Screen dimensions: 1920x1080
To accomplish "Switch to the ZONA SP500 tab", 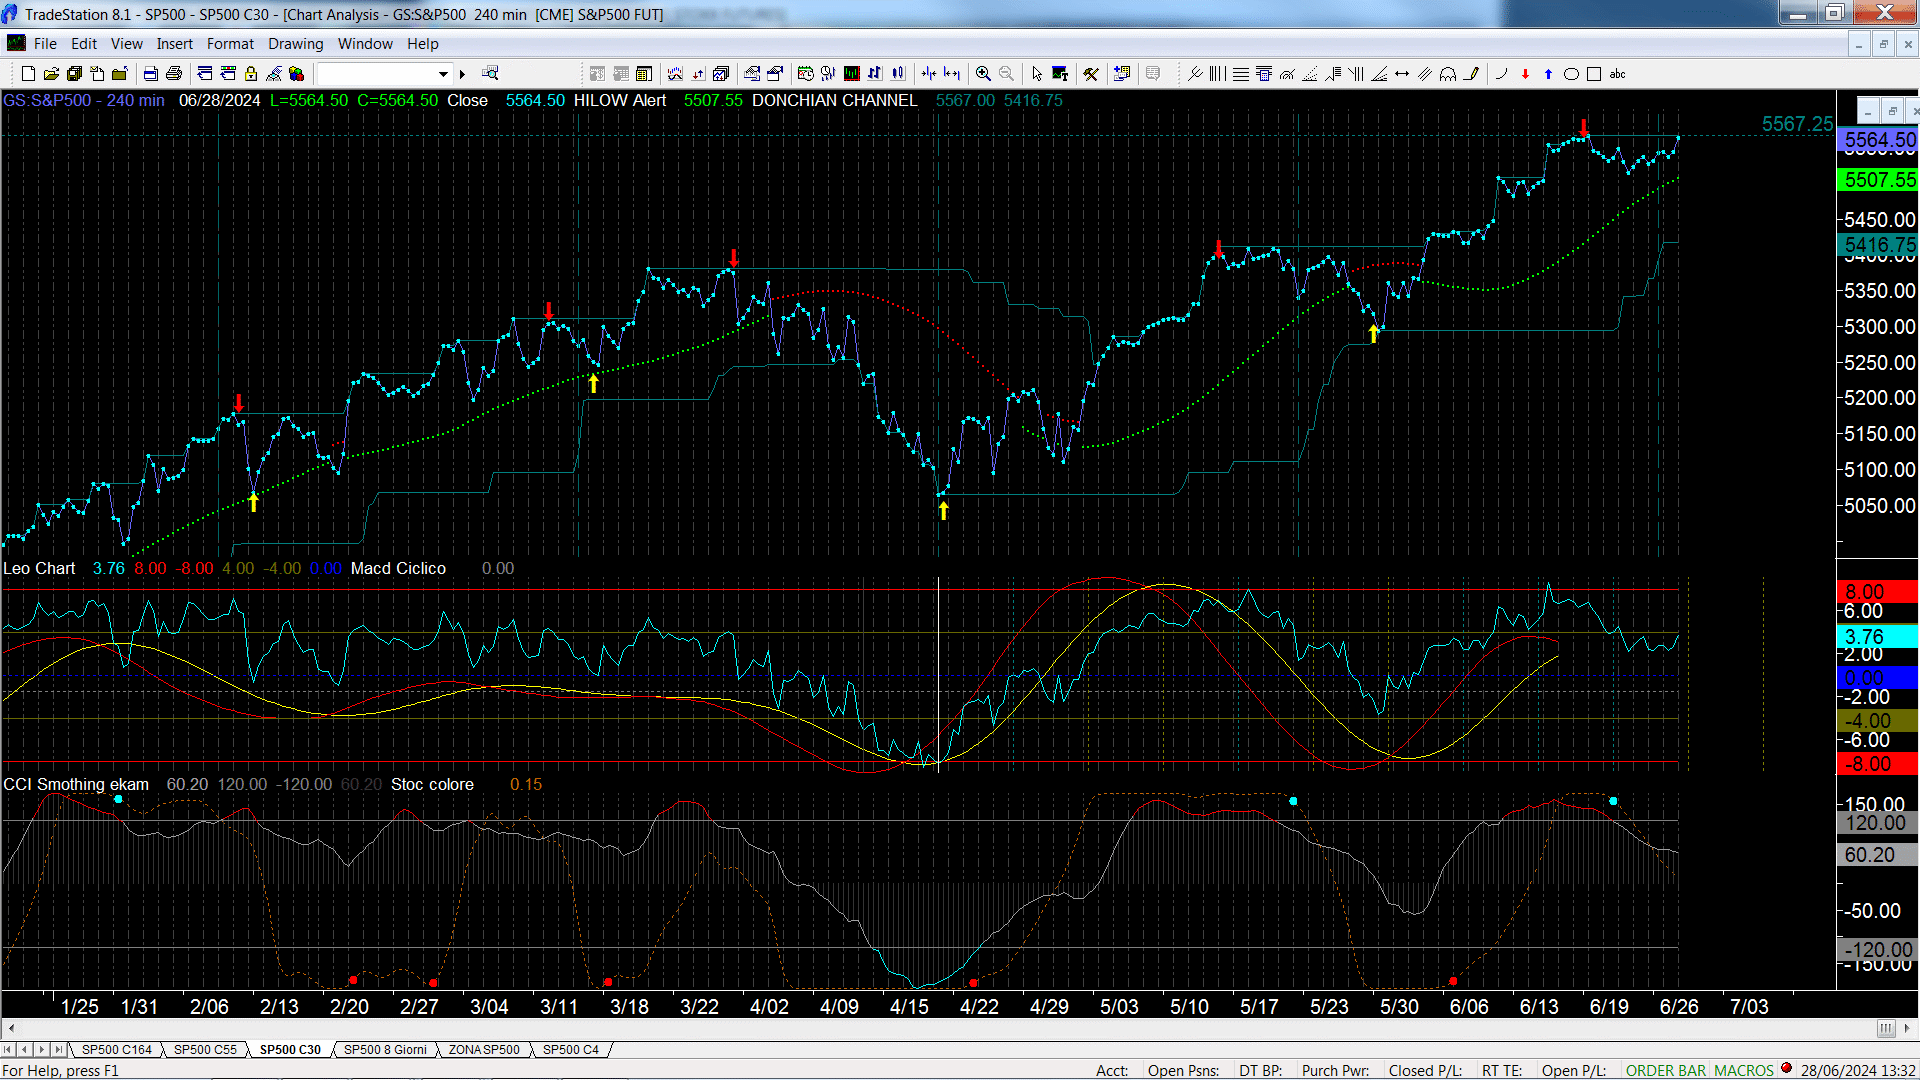I will pyautogui.click(x=484, y=1050).
